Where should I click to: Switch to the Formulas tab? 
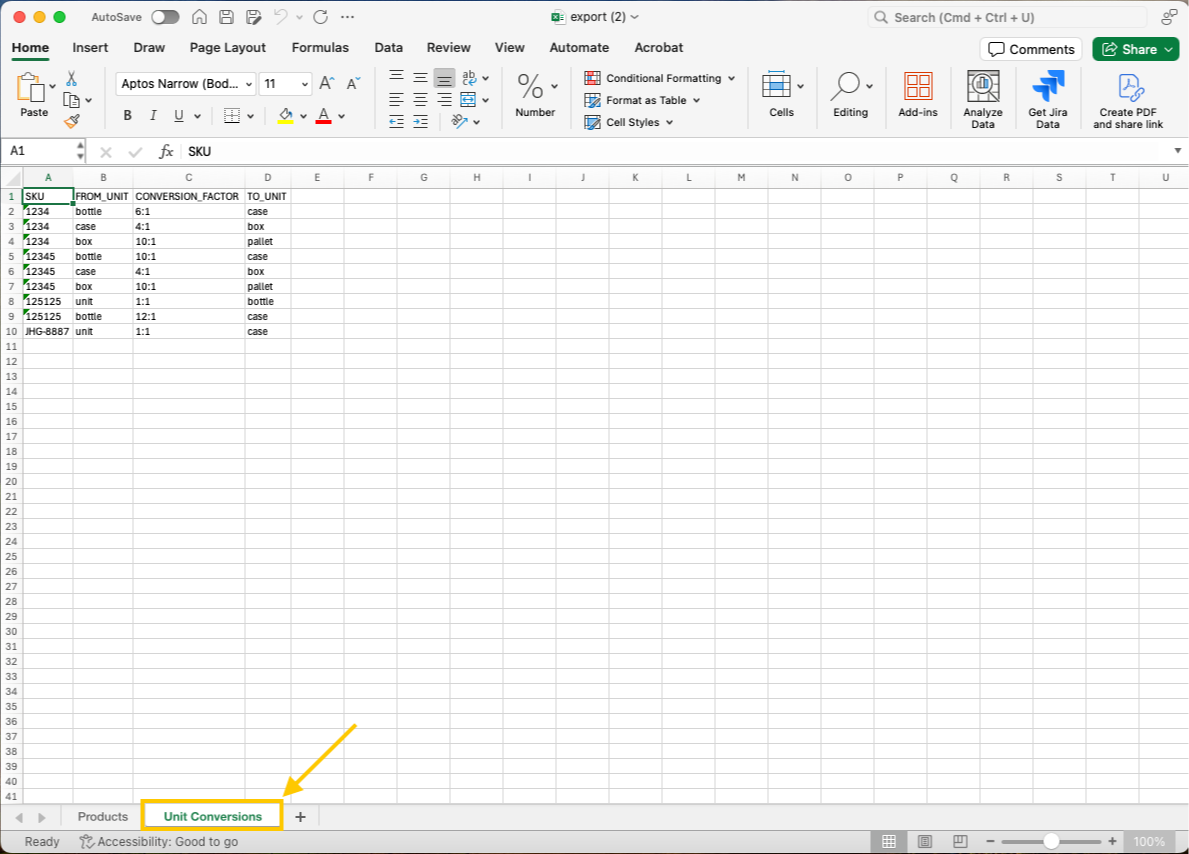(320, 47)
